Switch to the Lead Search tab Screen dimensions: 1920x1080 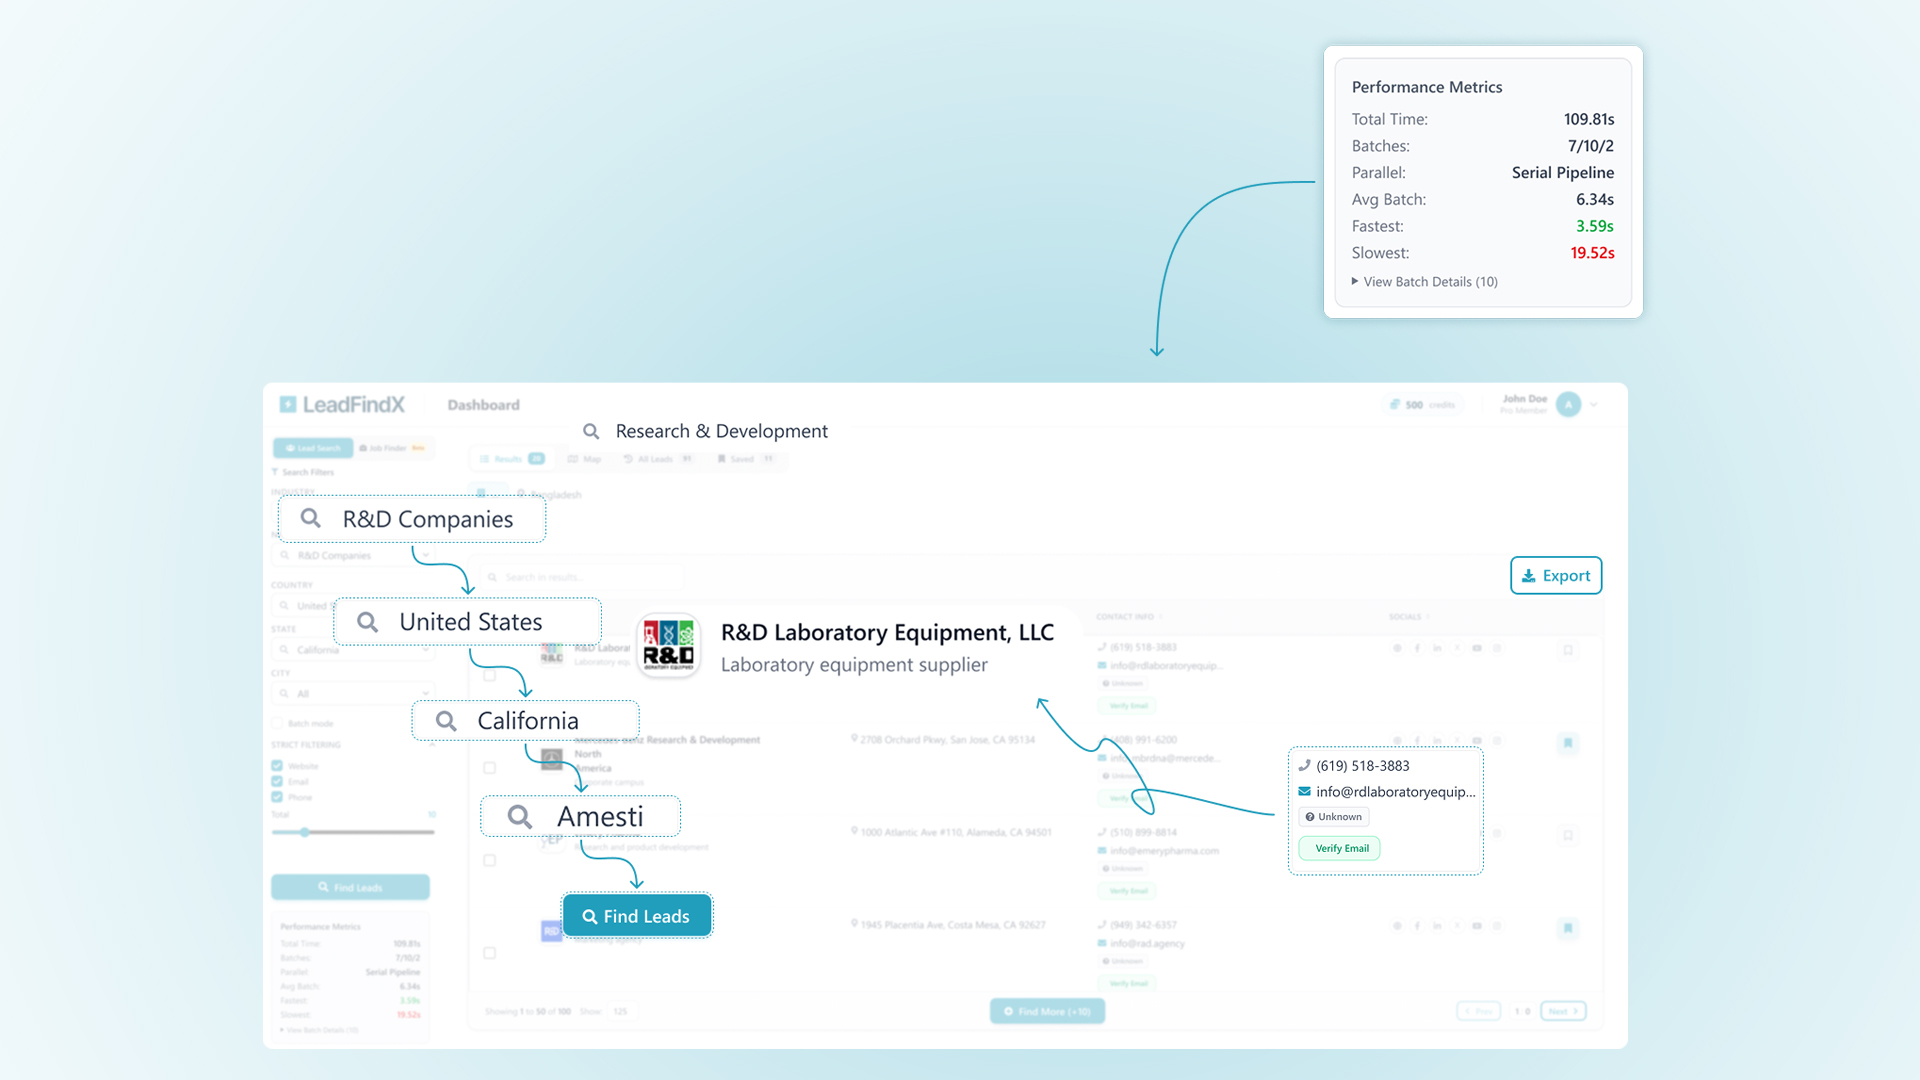pos(313,448)
